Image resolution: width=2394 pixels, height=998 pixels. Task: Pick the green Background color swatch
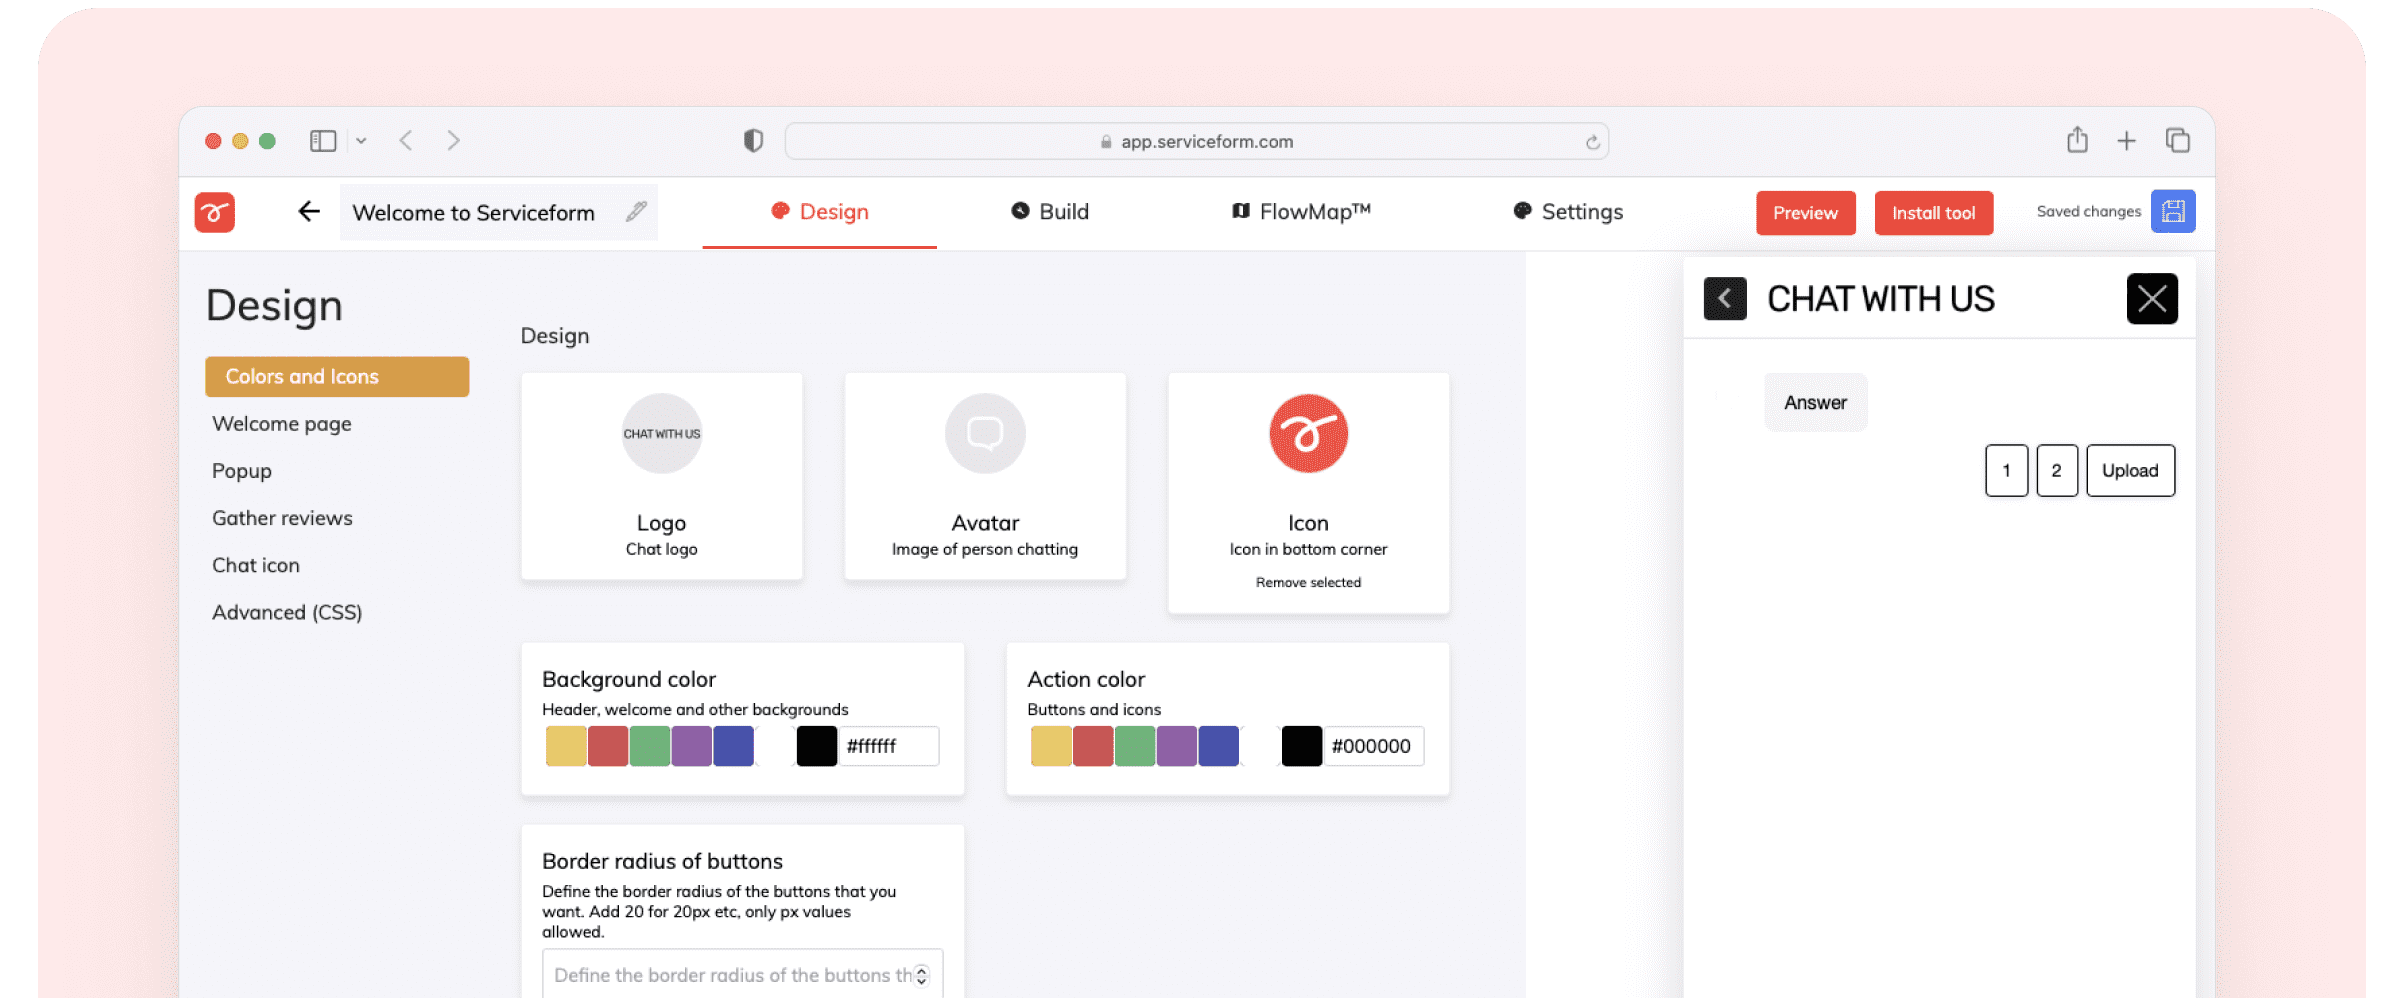(650, 746)
